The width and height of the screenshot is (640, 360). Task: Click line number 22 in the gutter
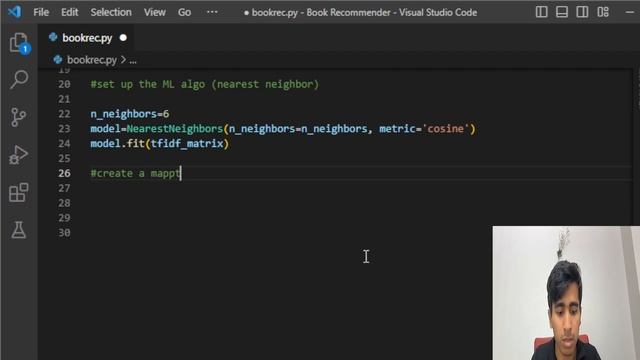64,114
